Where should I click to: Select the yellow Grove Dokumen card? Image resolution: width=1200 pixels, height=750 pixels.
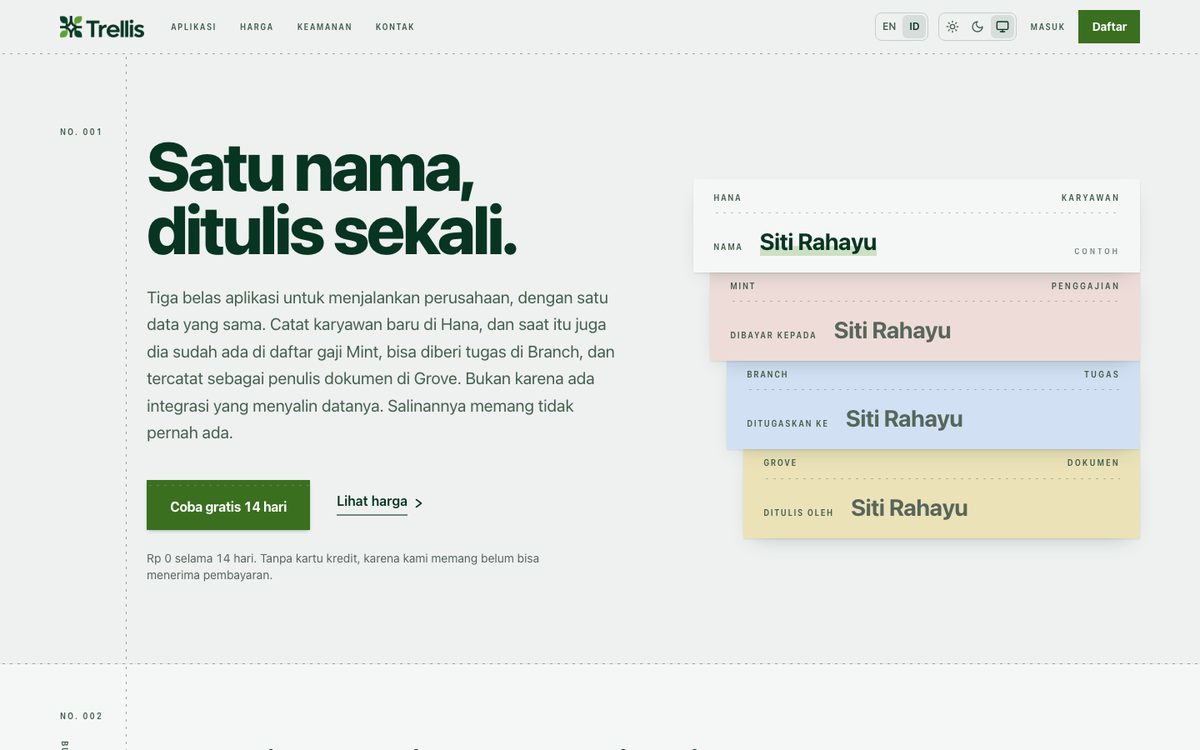941,494
